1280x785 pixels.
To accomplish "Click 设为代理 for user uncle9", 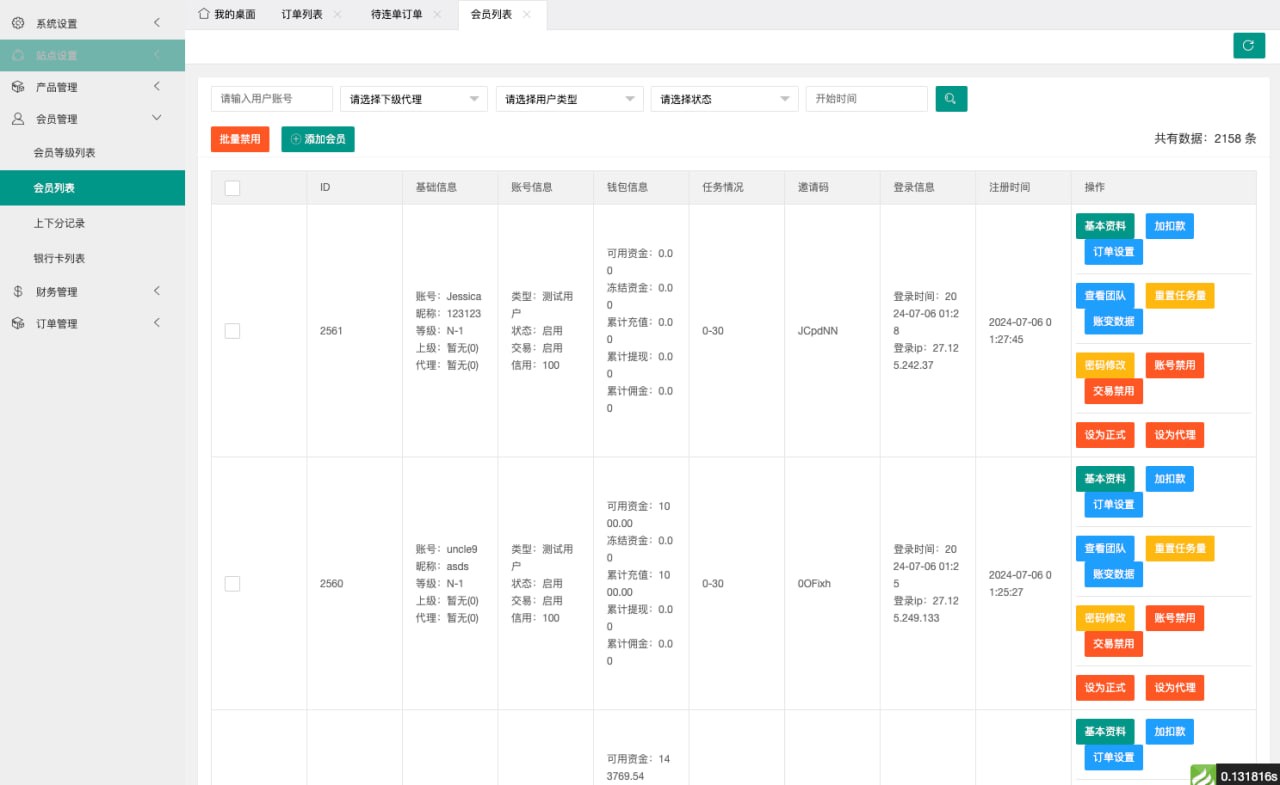I will coord(1175,688).
